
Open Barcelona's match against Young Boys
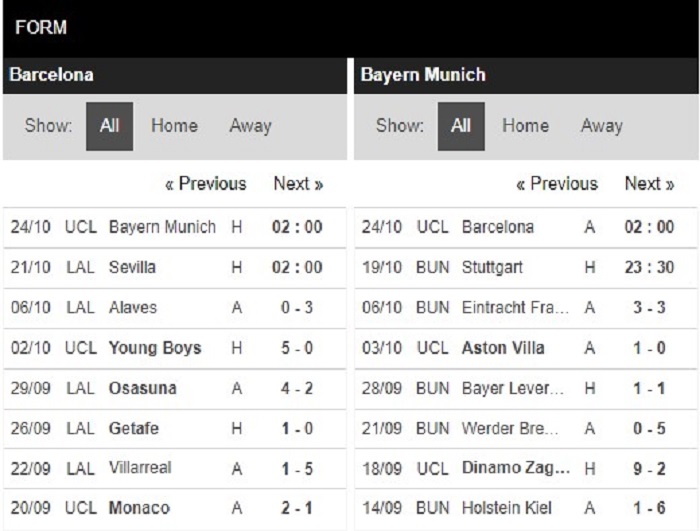click(x=175, y=348)
